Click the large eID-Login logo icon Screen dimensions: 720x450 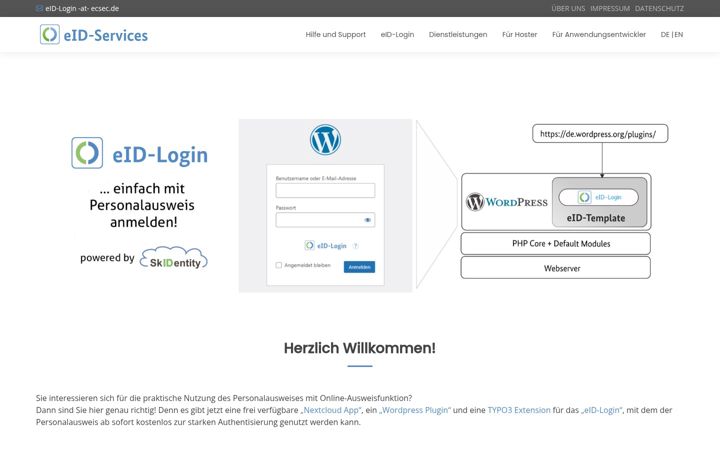(x=87, y=153)
